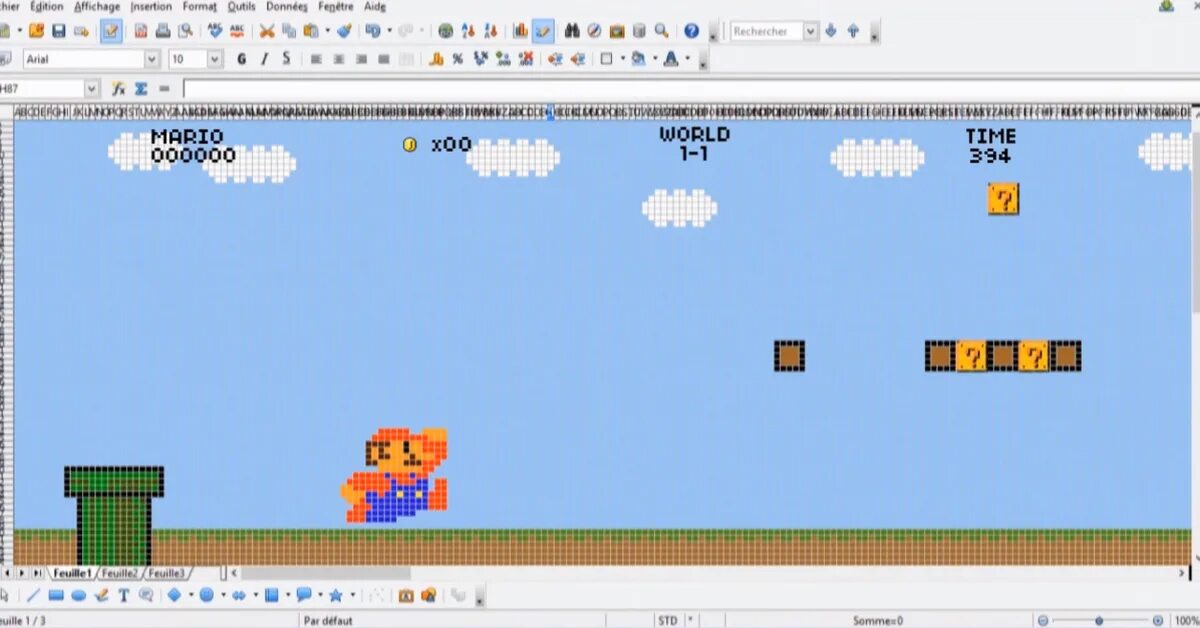The height and width of the screenshot is (628, 1200).
Task: Open Help question mark icon
Action: [691, 31]
